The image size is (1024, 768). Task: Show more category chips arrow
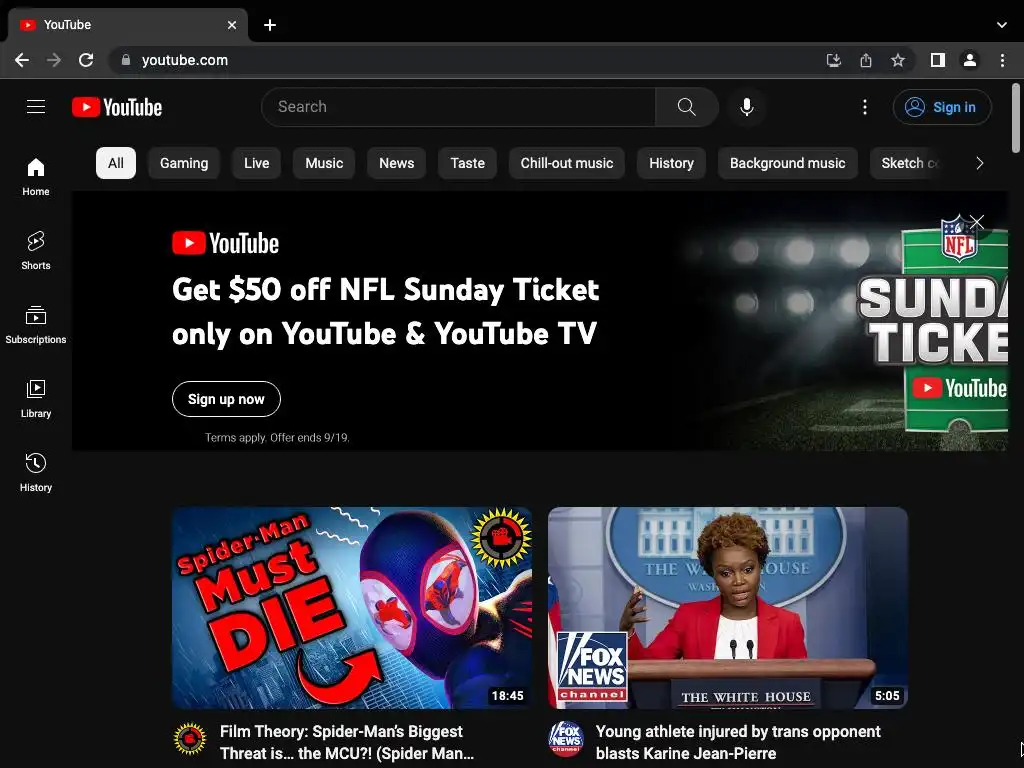tap(979, 163)
